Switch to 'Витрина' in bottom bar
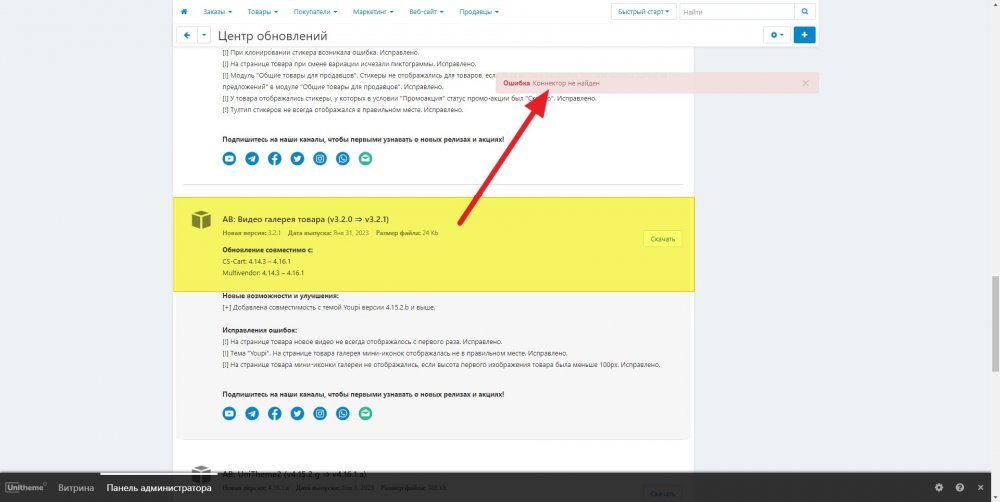The image size is (1000, 502). click(x=76, y=488)
